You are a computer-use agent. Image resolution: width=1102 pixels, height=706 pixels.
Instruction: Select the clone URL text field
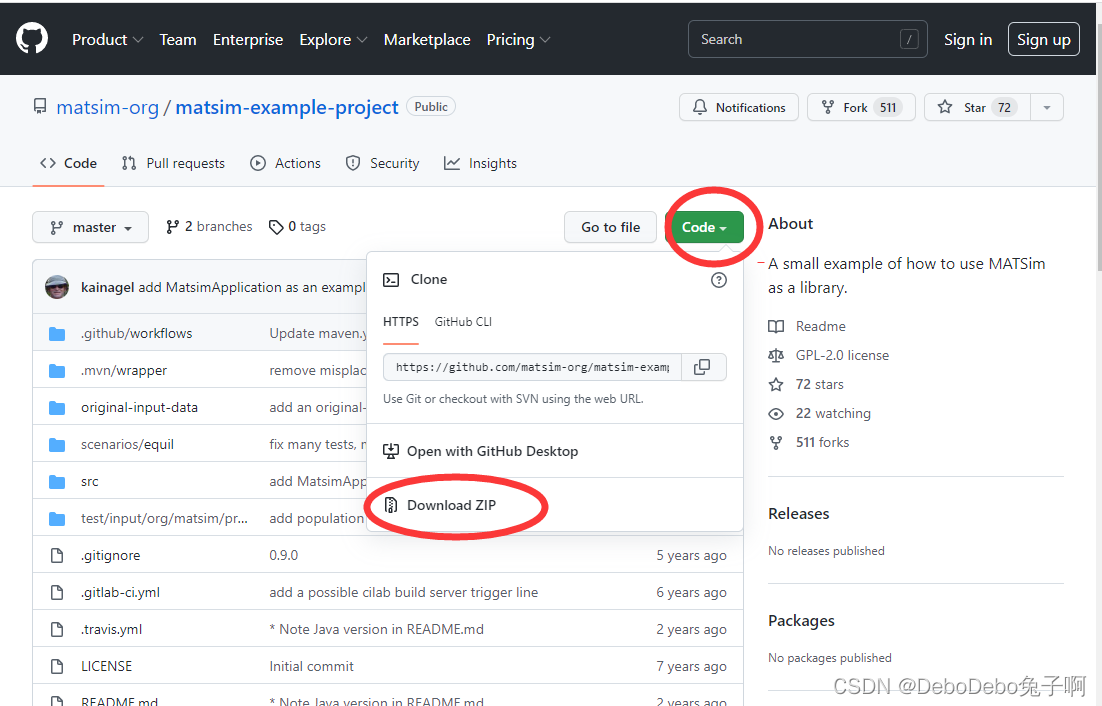point(532,367)
